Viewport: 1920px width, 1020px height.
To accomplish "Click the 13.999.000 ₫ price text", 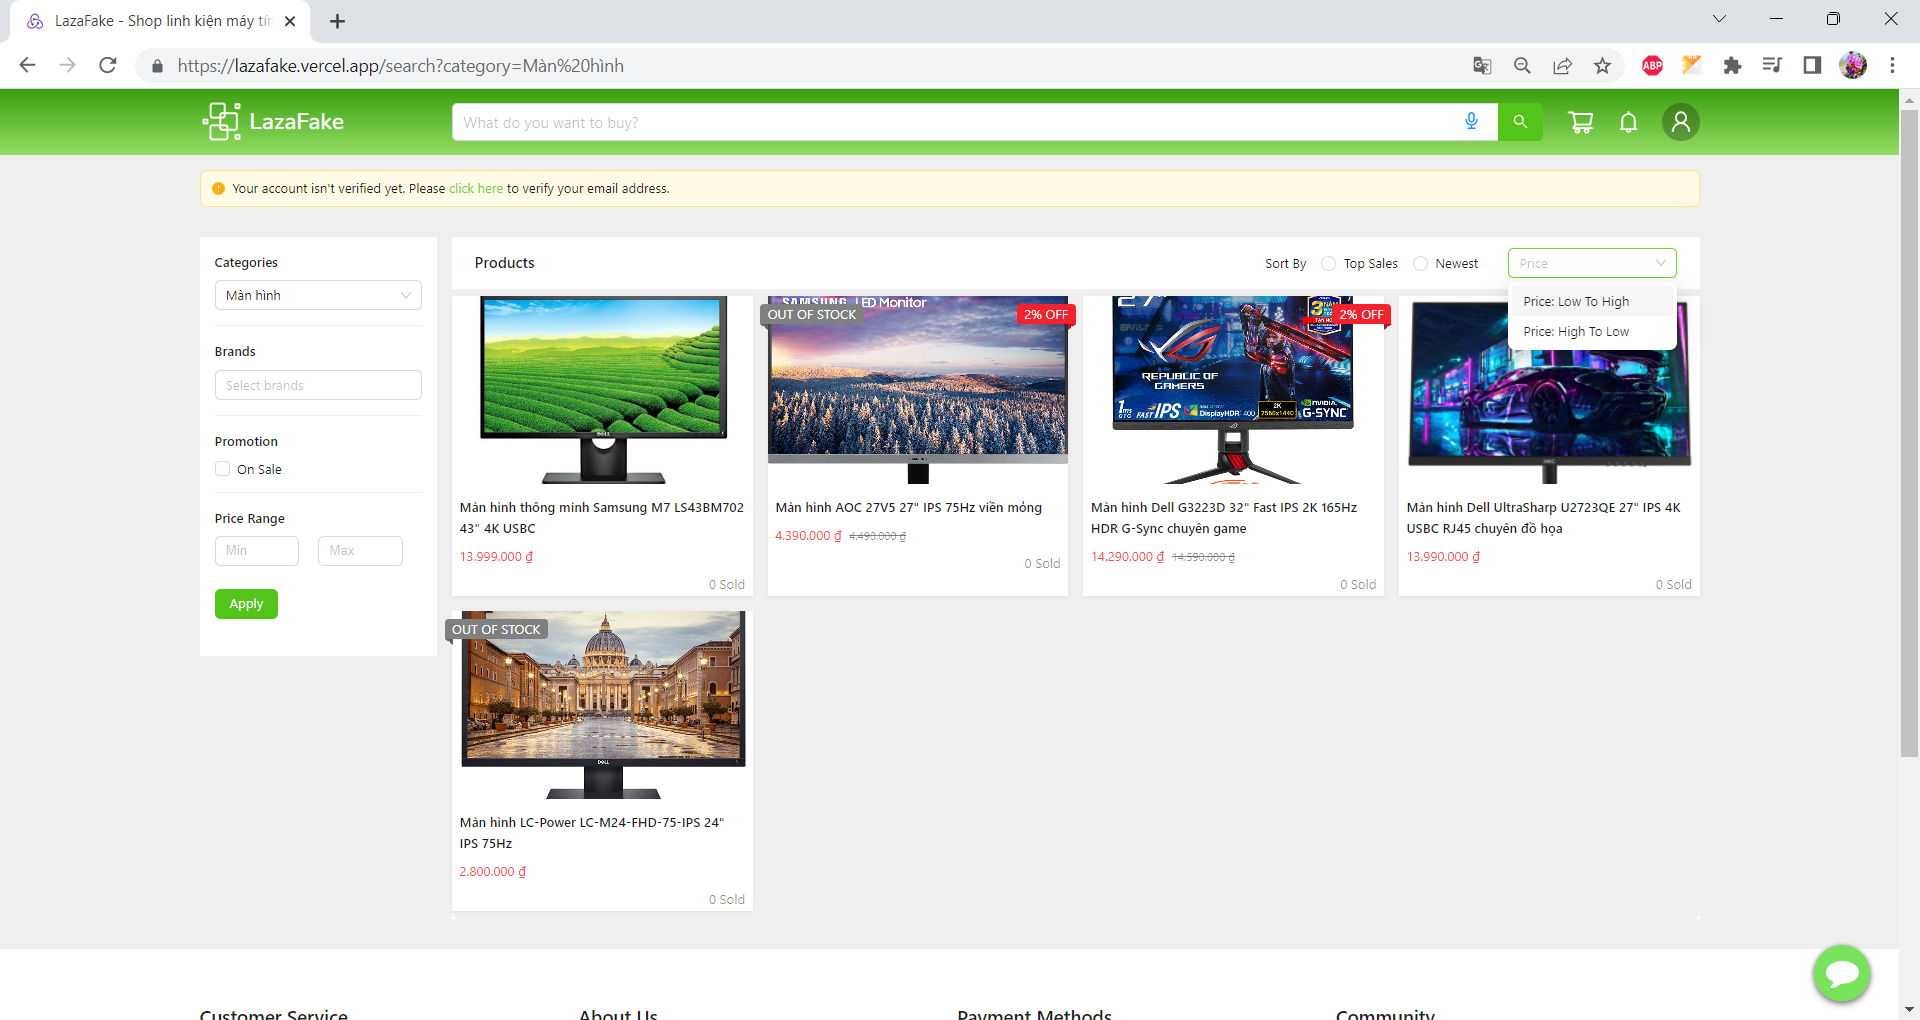I will [496, 557].
